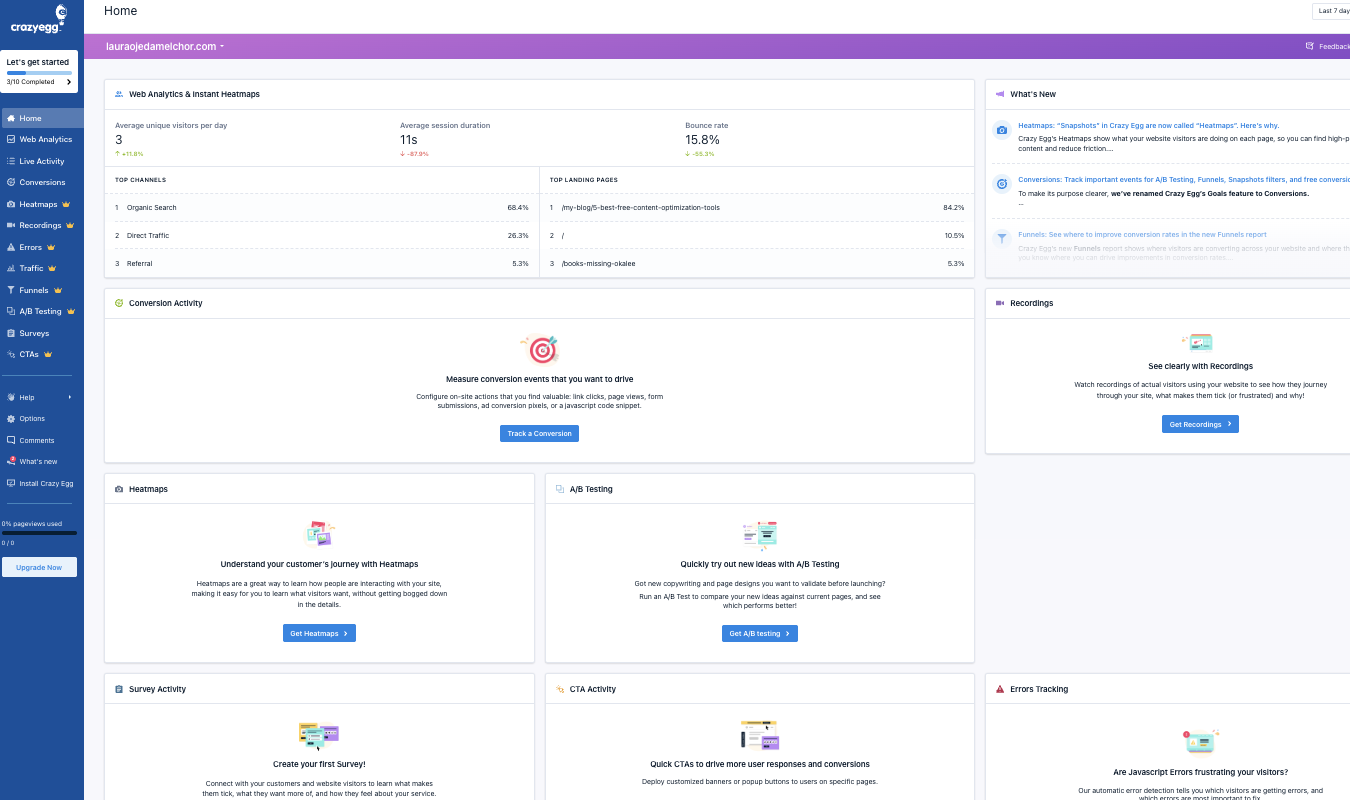Open the Last 7 days date selector
The image size is (1350, 800).
[1333, 10]
